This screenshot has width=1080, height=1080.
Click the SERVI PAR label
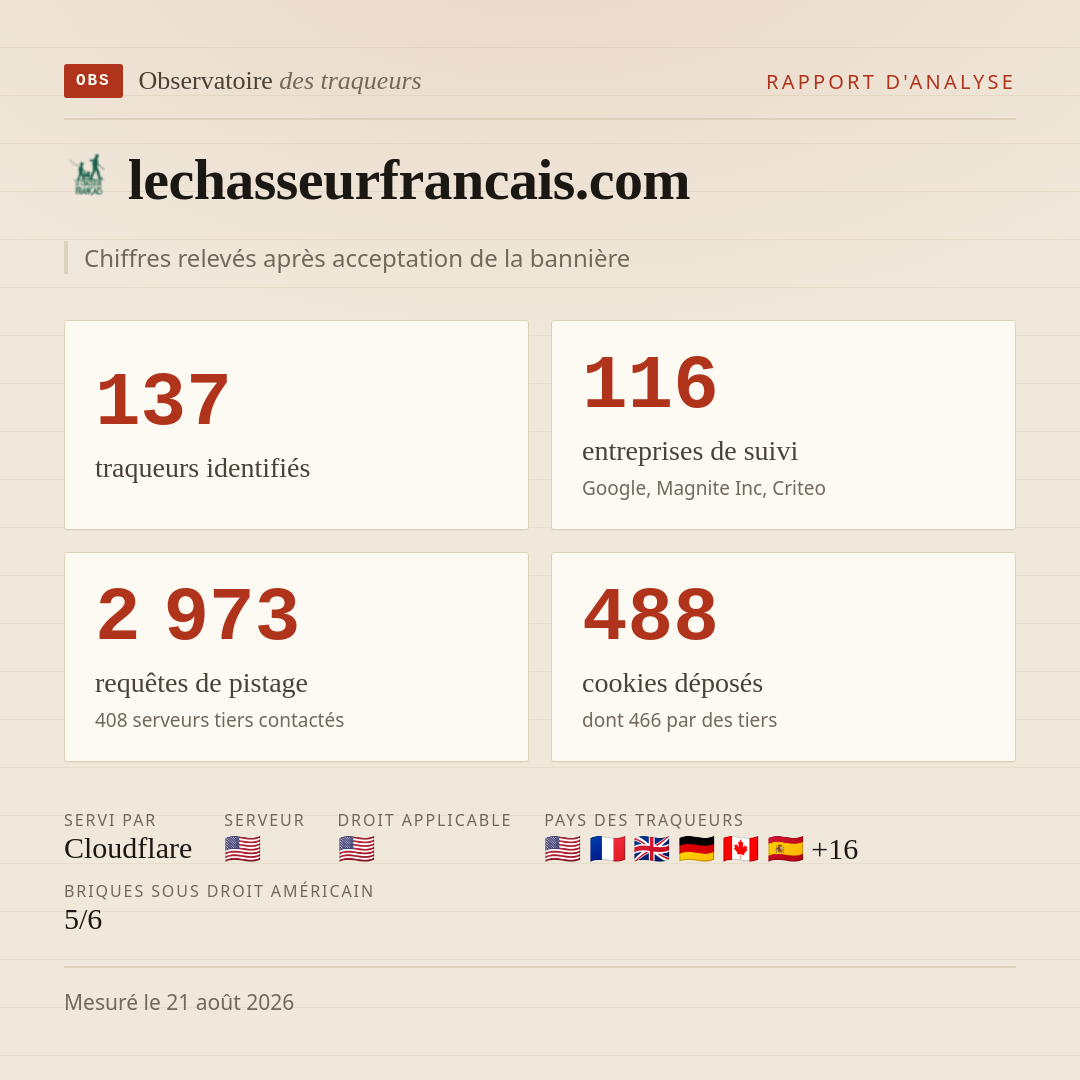110,820
